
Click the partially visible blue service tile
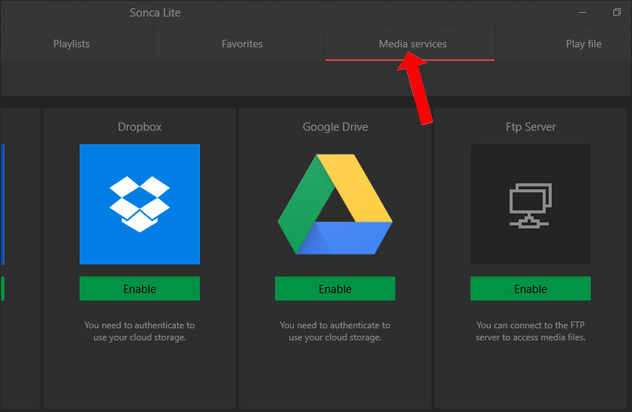(2, 204)
